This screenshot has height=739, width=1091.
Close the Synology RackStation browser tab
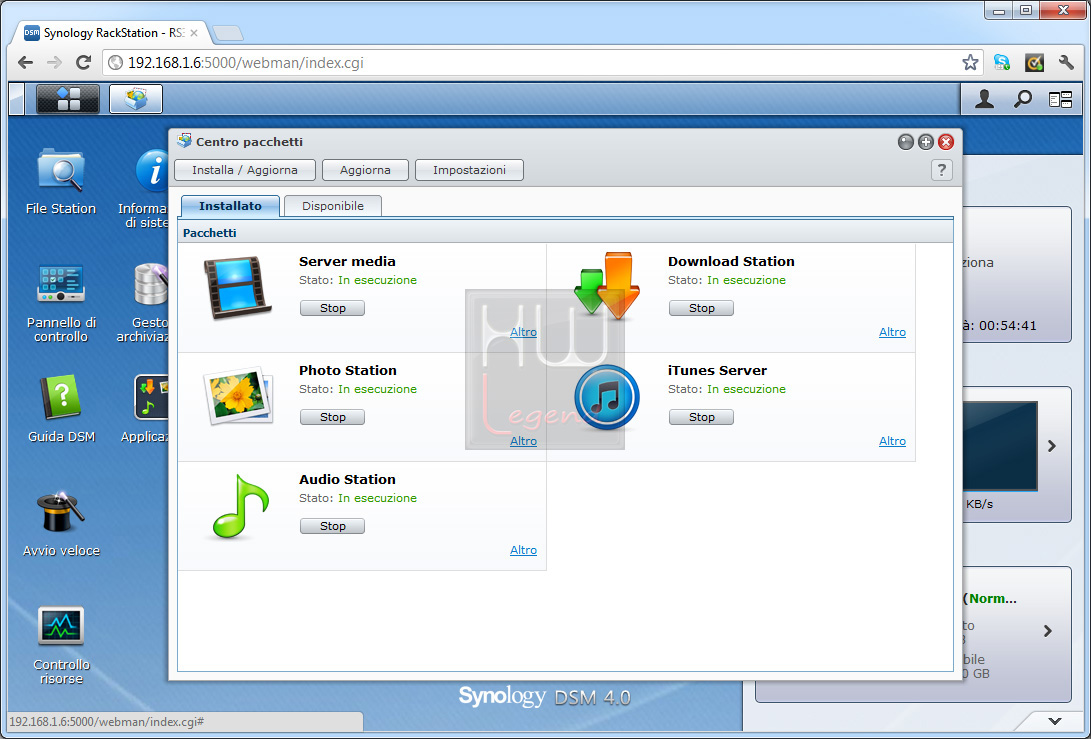[194, 33]
